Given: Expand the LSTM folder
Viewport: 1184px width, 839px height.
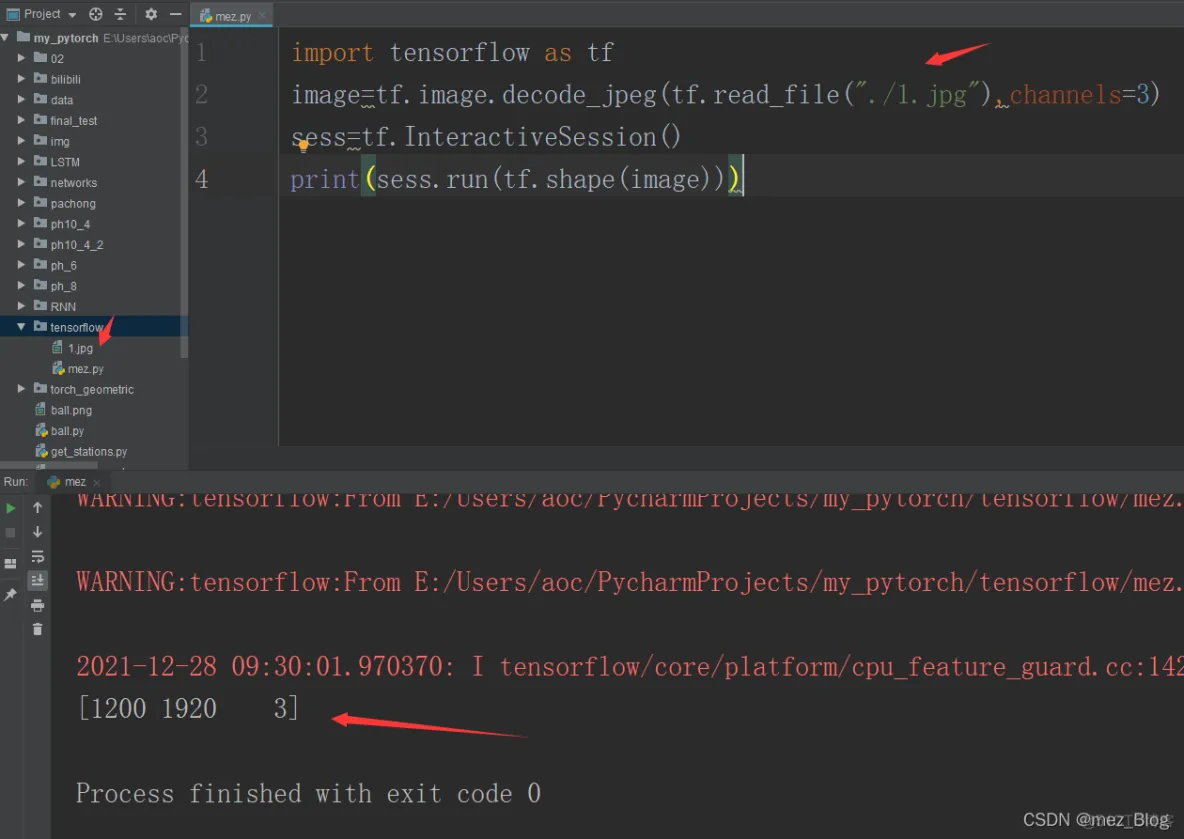Looking at the screenshot, I should pos(21,161).
